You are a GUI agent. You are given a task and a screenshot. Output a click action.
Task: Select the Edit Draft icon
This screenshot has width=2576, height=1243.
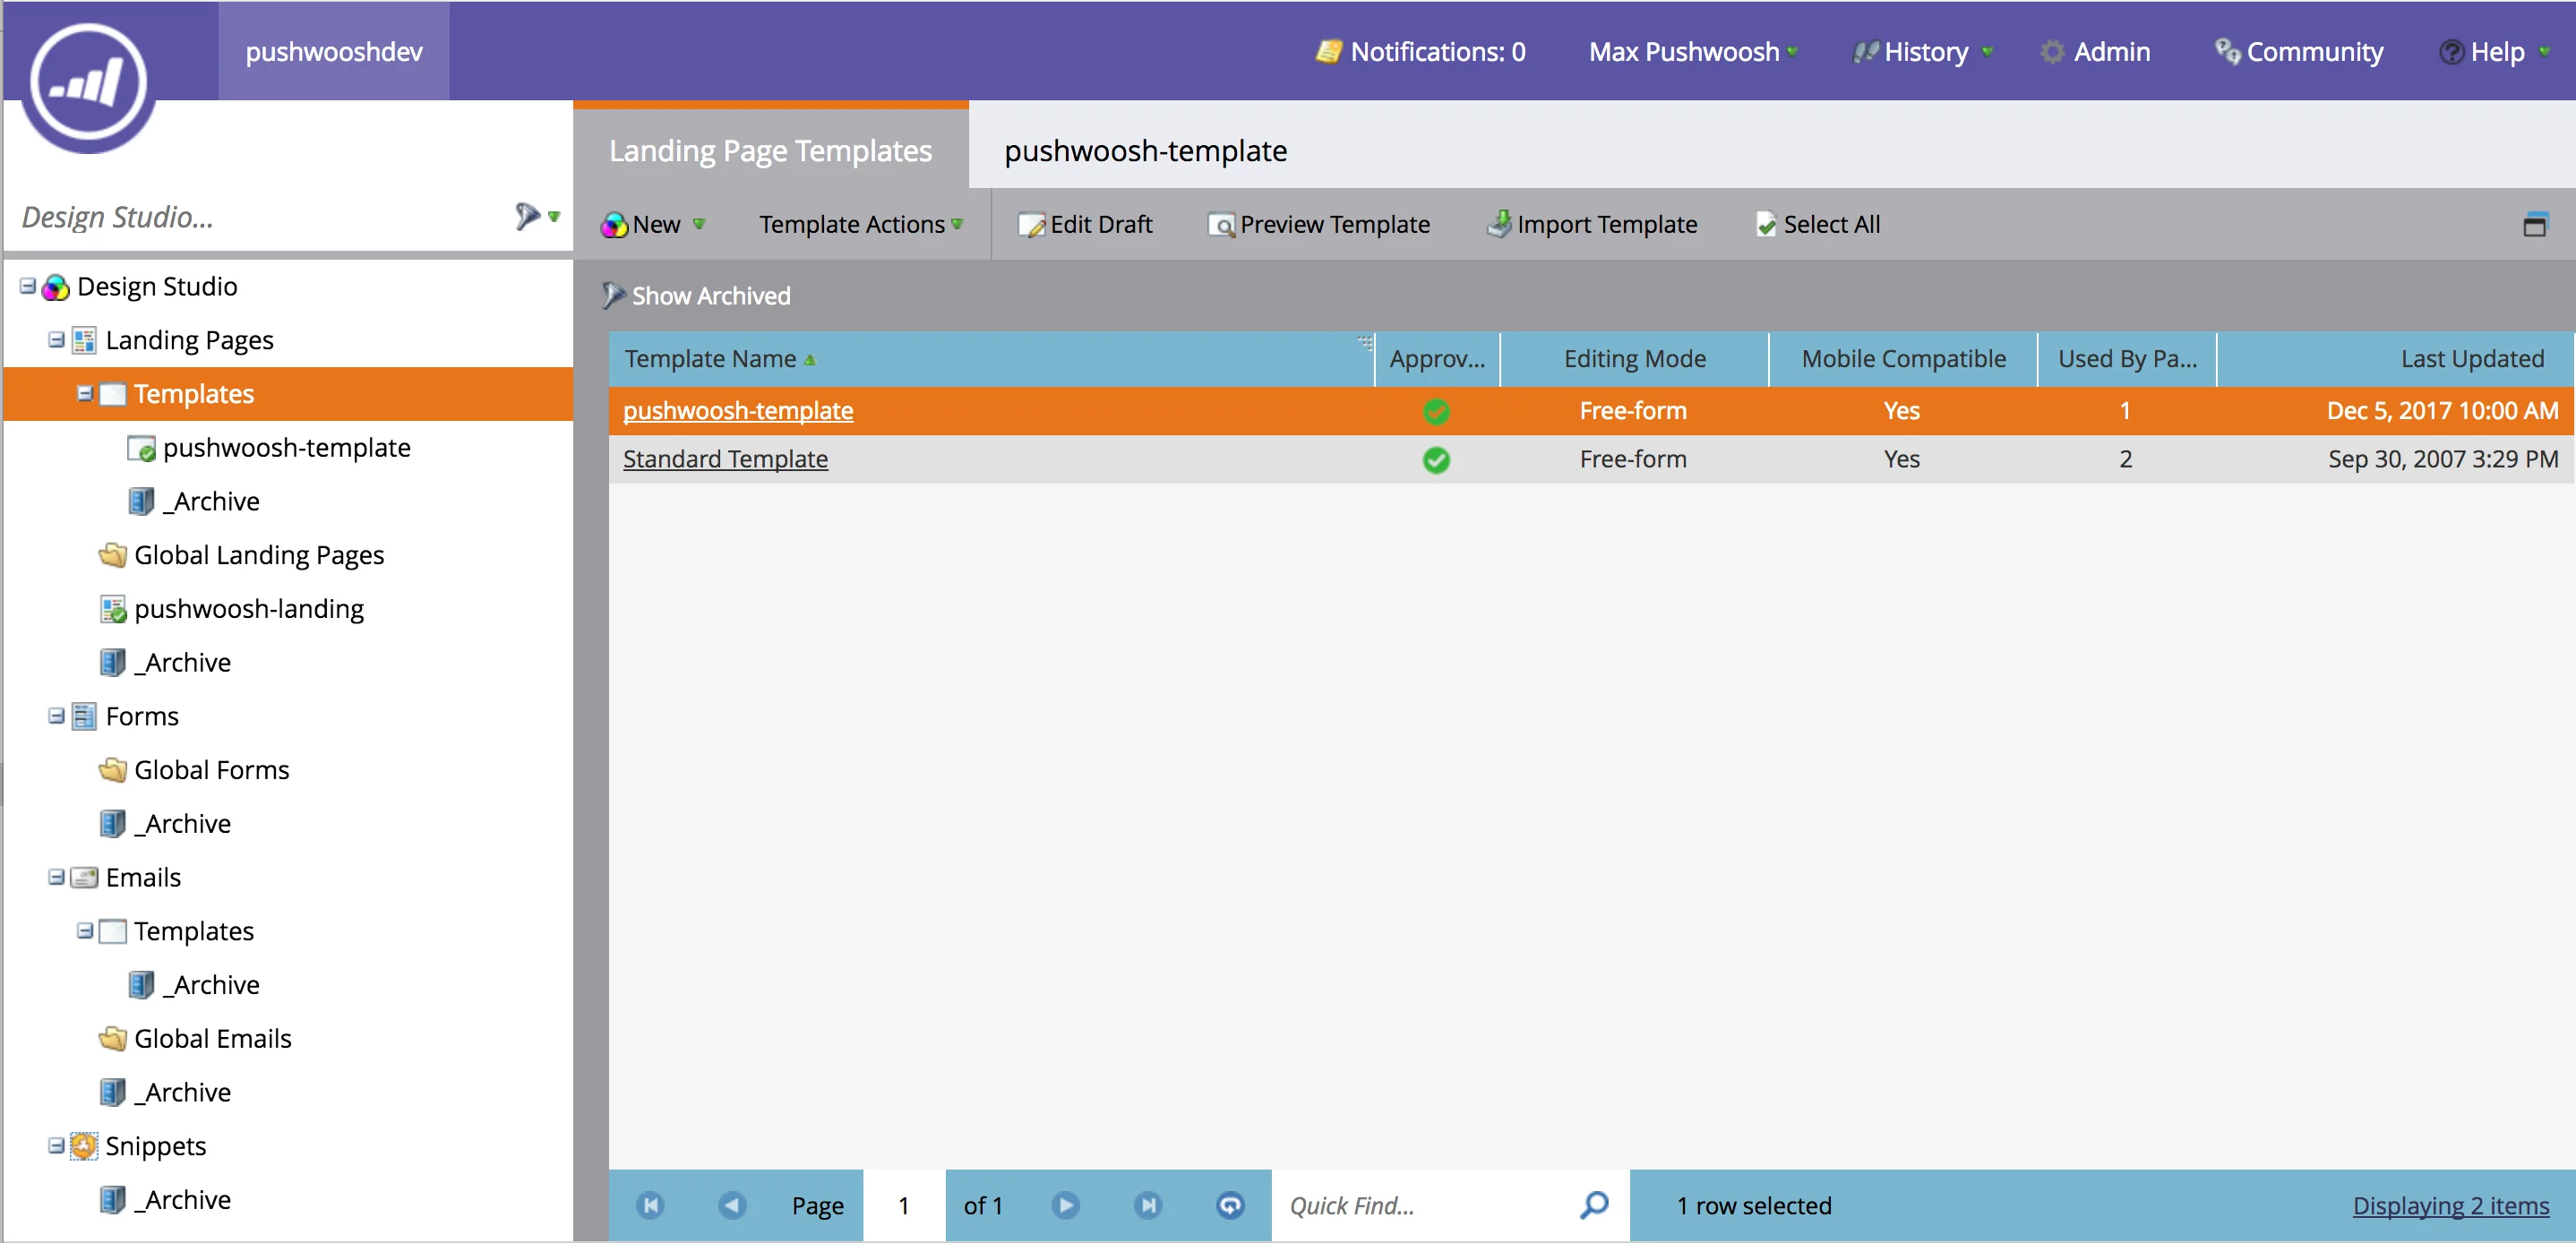pos(1031,224)
